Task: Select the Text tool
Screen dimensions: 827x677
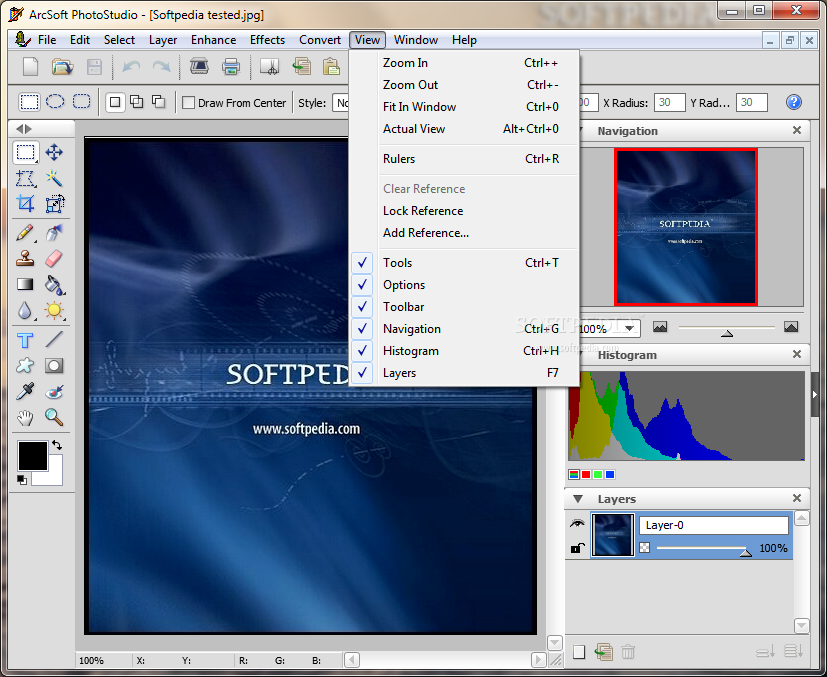Action: [25, 340]
